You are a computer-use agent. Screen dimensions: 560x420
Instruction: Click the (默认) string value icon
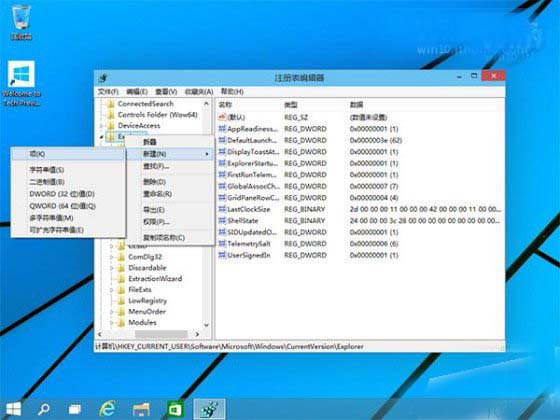tap(222, 117)
